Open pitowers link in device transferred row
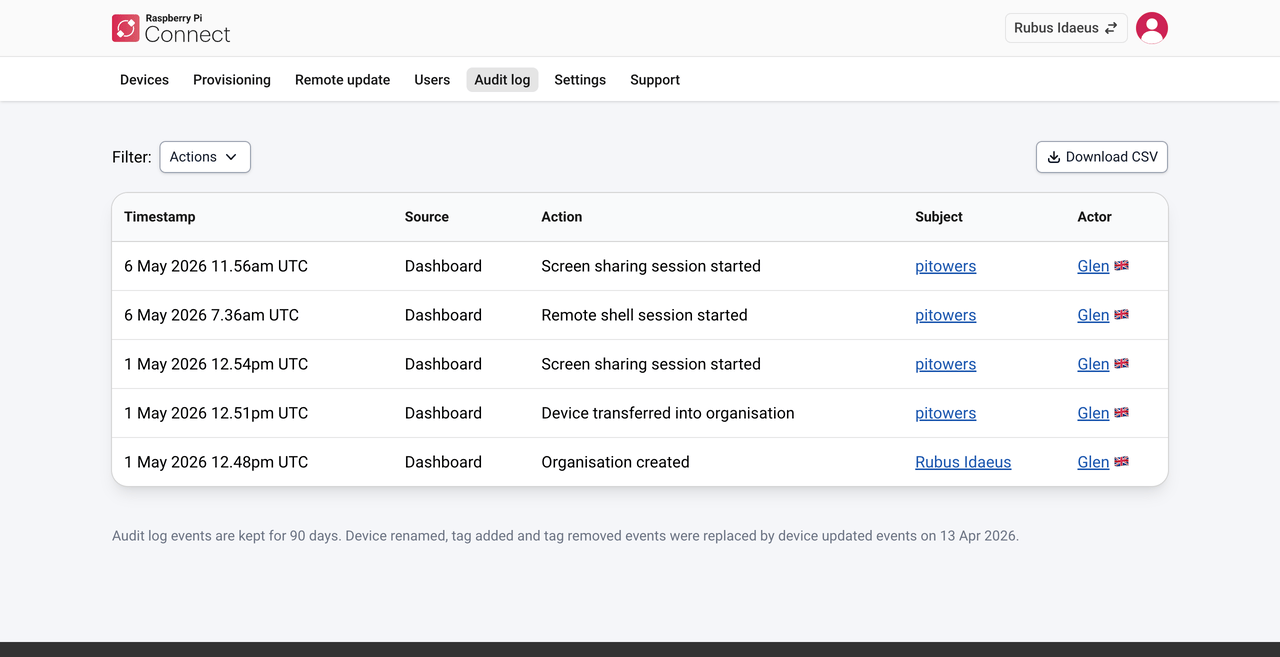Screen dimensions: 1280x657 tap(945, 413)
